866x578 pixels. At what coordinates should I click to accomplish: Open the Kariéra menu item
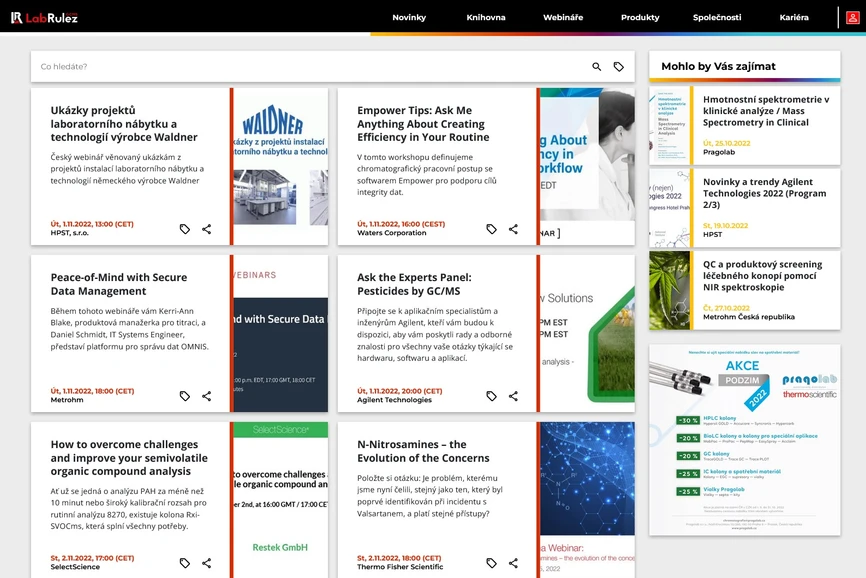(x=795, y=17)
